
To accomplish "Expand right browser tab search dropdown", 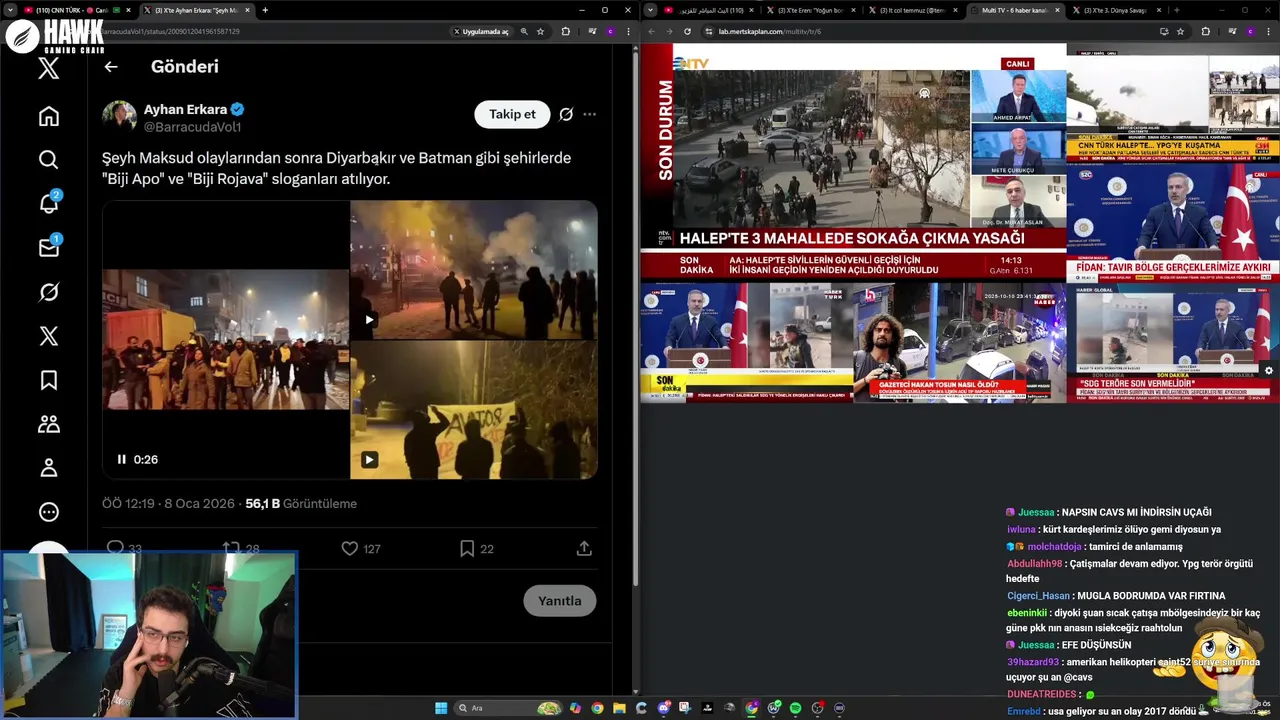I will (x=651, y=10).
